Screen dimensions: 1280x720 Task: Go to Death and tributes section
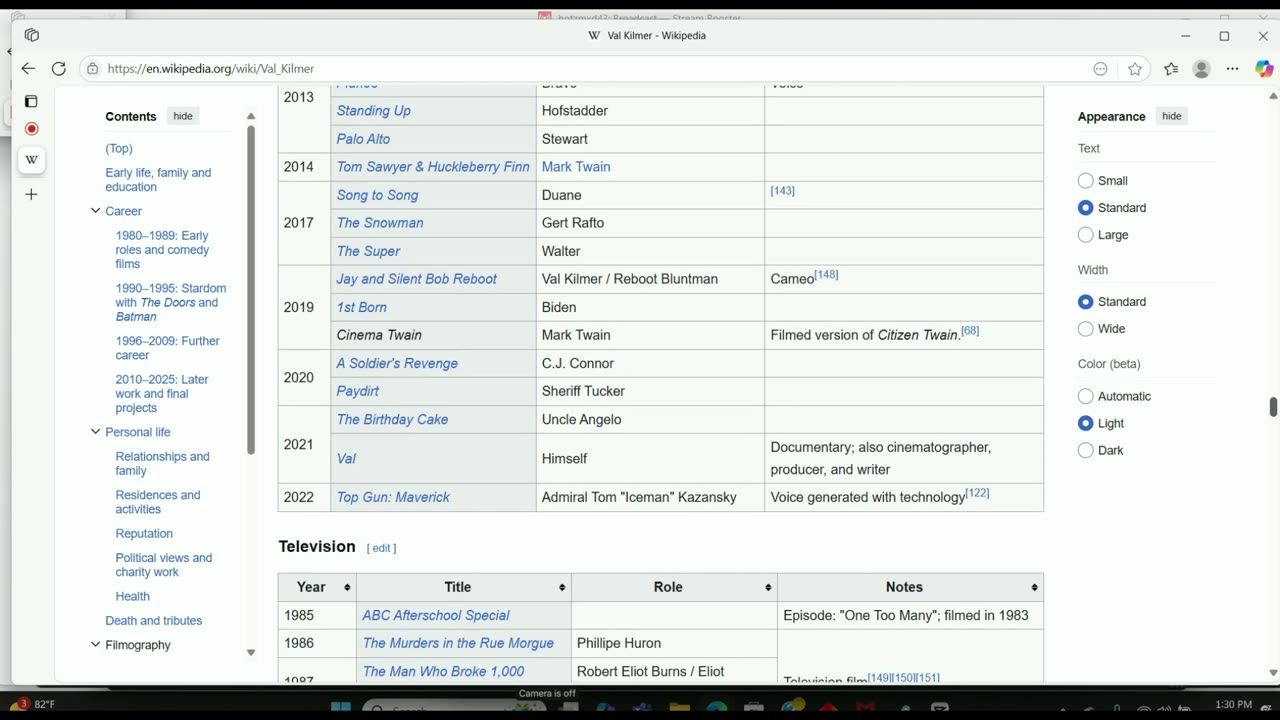point(153,621)
